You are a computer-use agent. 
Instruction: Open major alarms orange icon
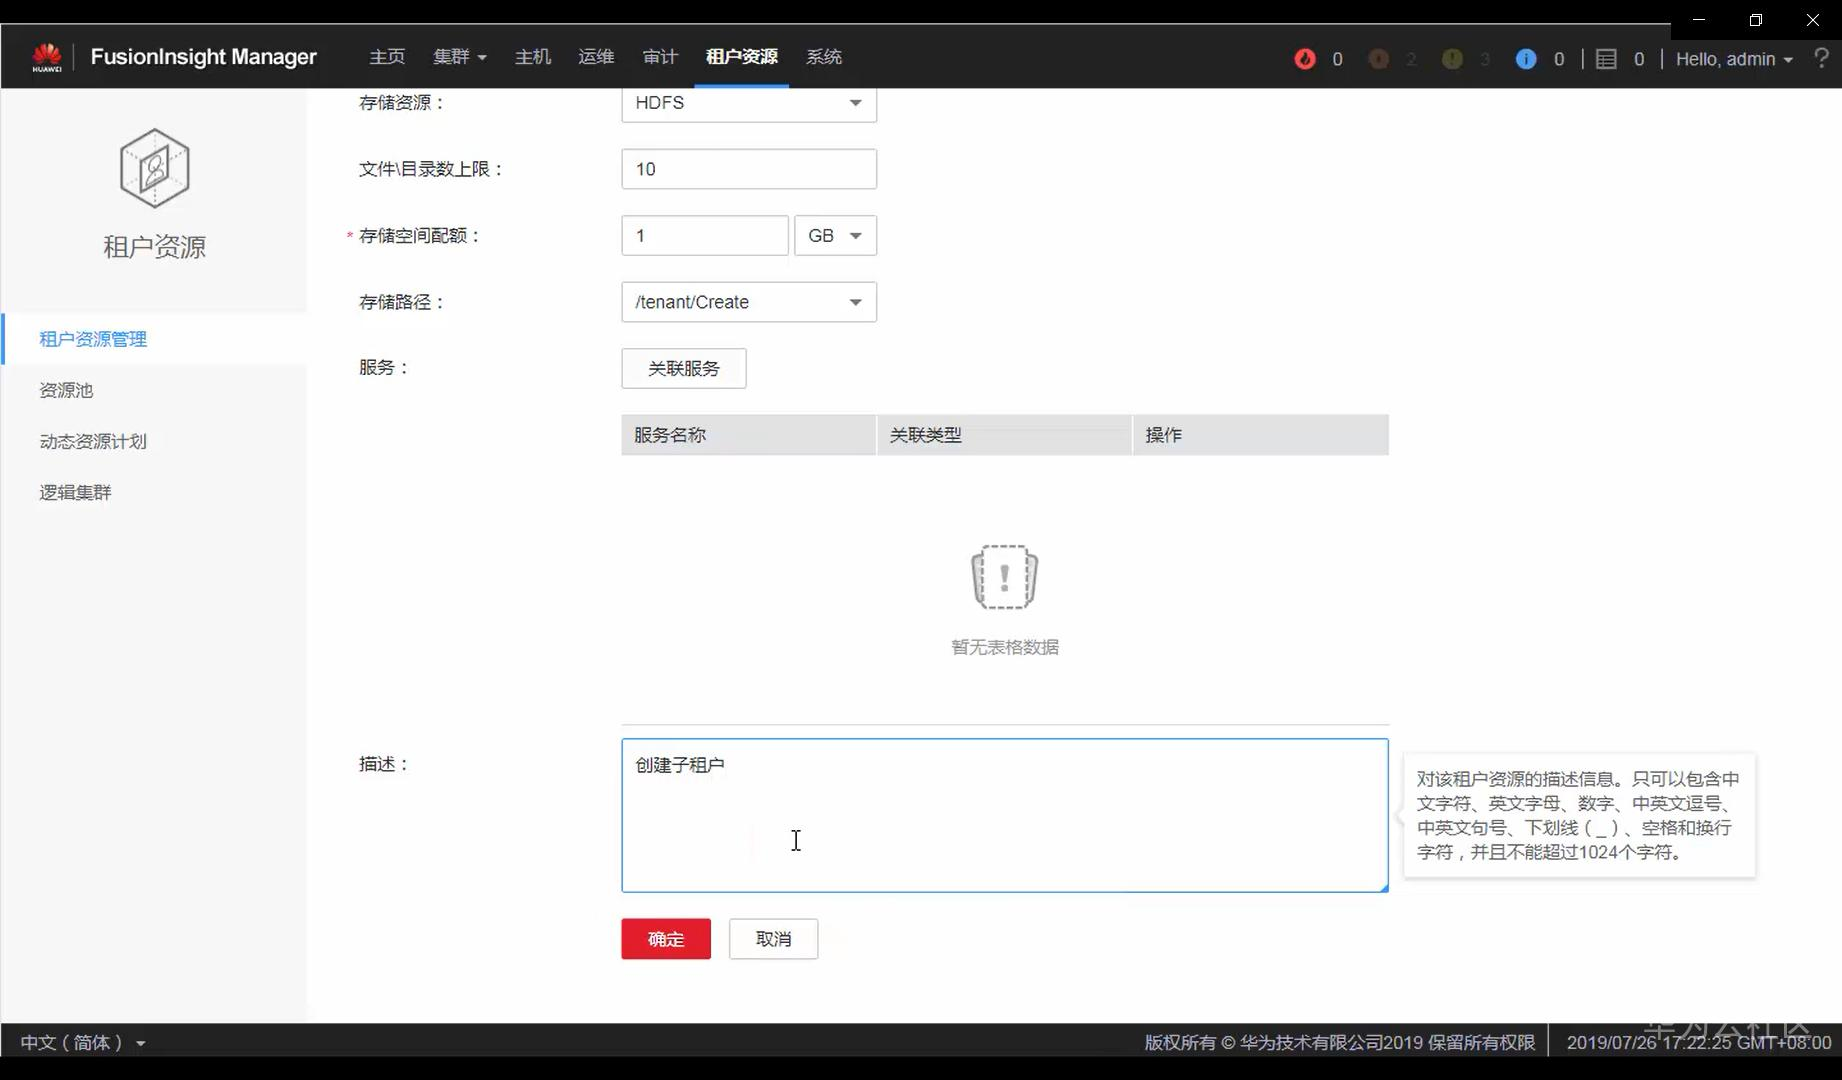tap(1378, 59)
